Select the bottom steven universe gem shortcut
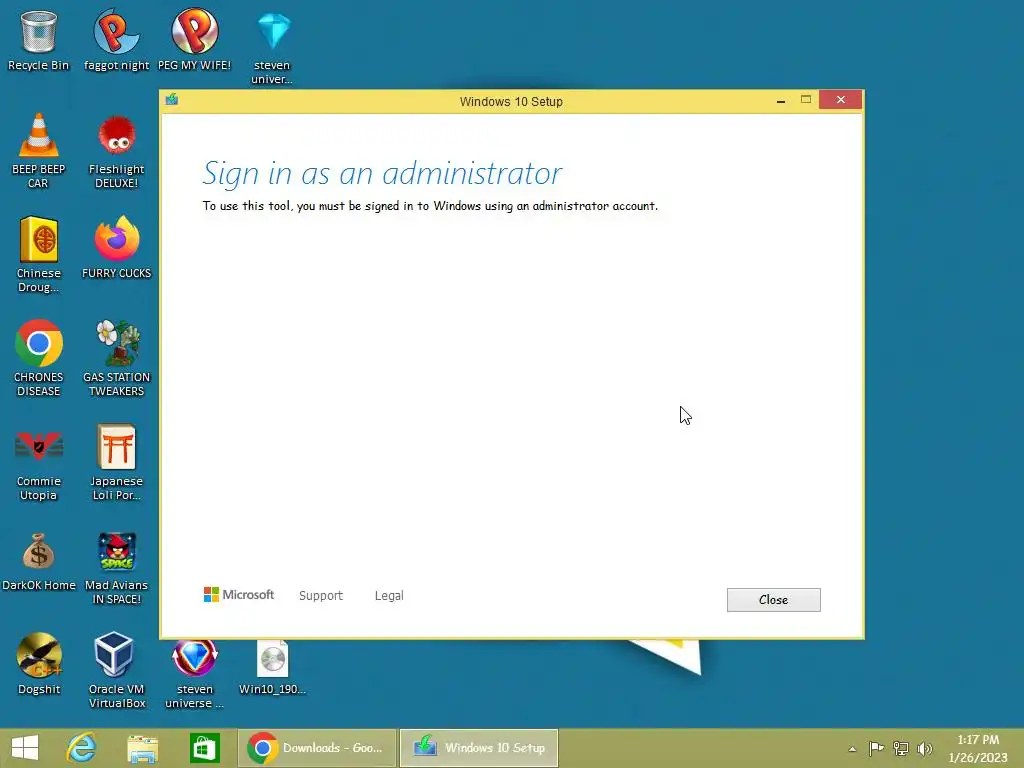This screenshot has width=1024, height=768. (194, 673)
